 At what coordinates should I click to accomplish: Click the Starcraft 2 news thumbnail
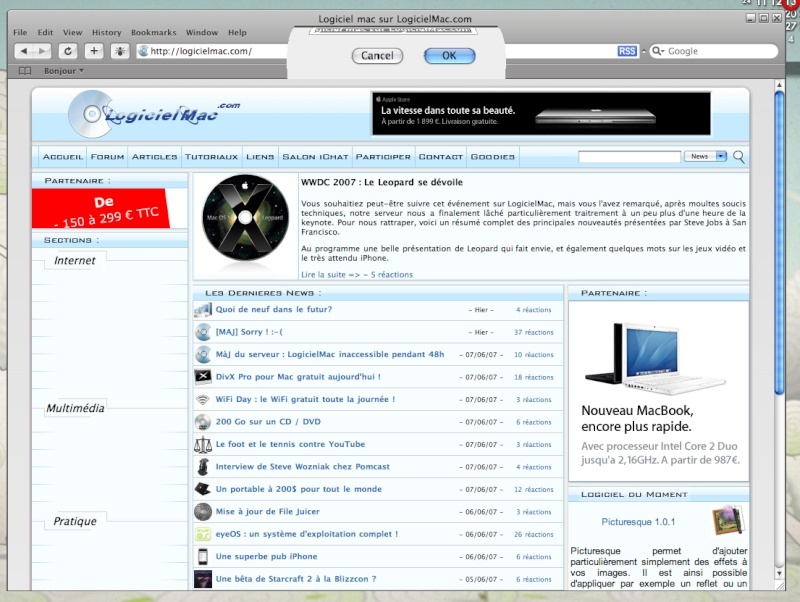[203, 579]
